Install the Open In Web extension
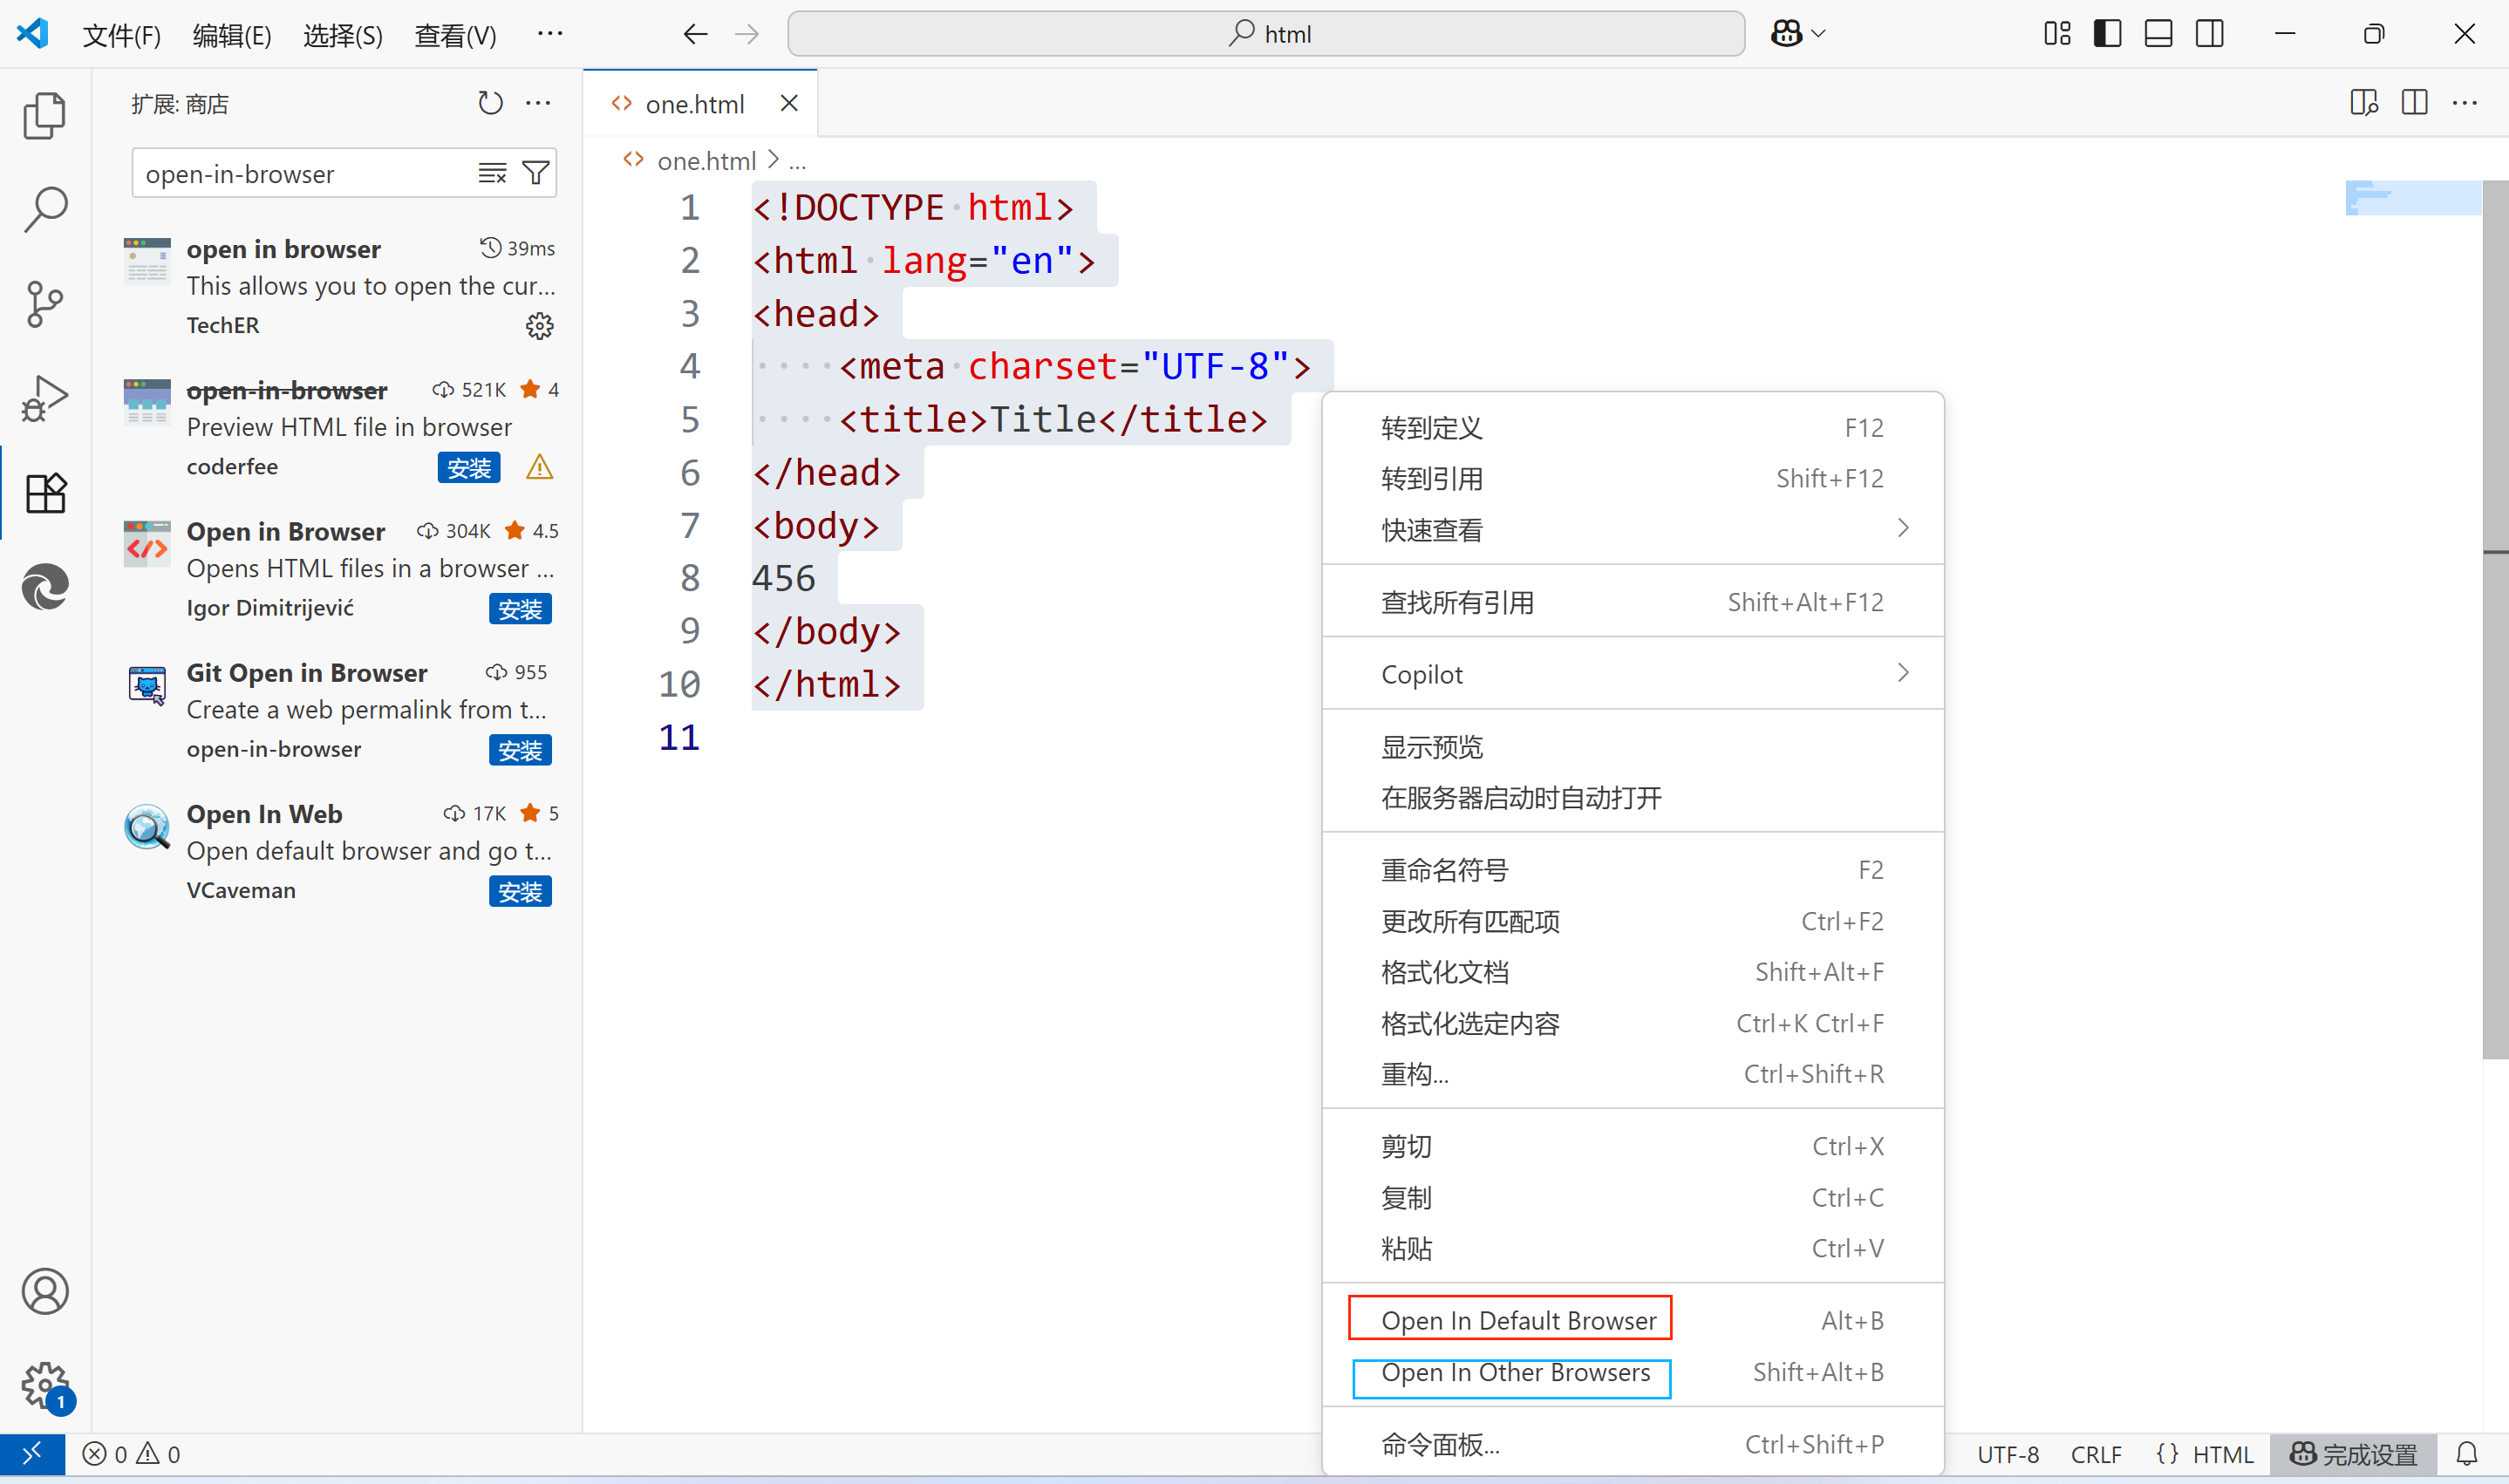Screen dimensions: 2509x1484 pos(520,891)
